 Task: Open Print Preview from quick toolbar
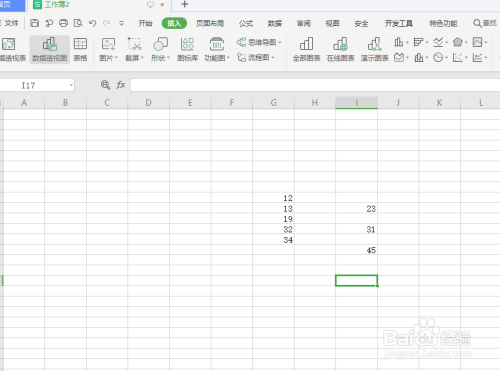[78, 23]
